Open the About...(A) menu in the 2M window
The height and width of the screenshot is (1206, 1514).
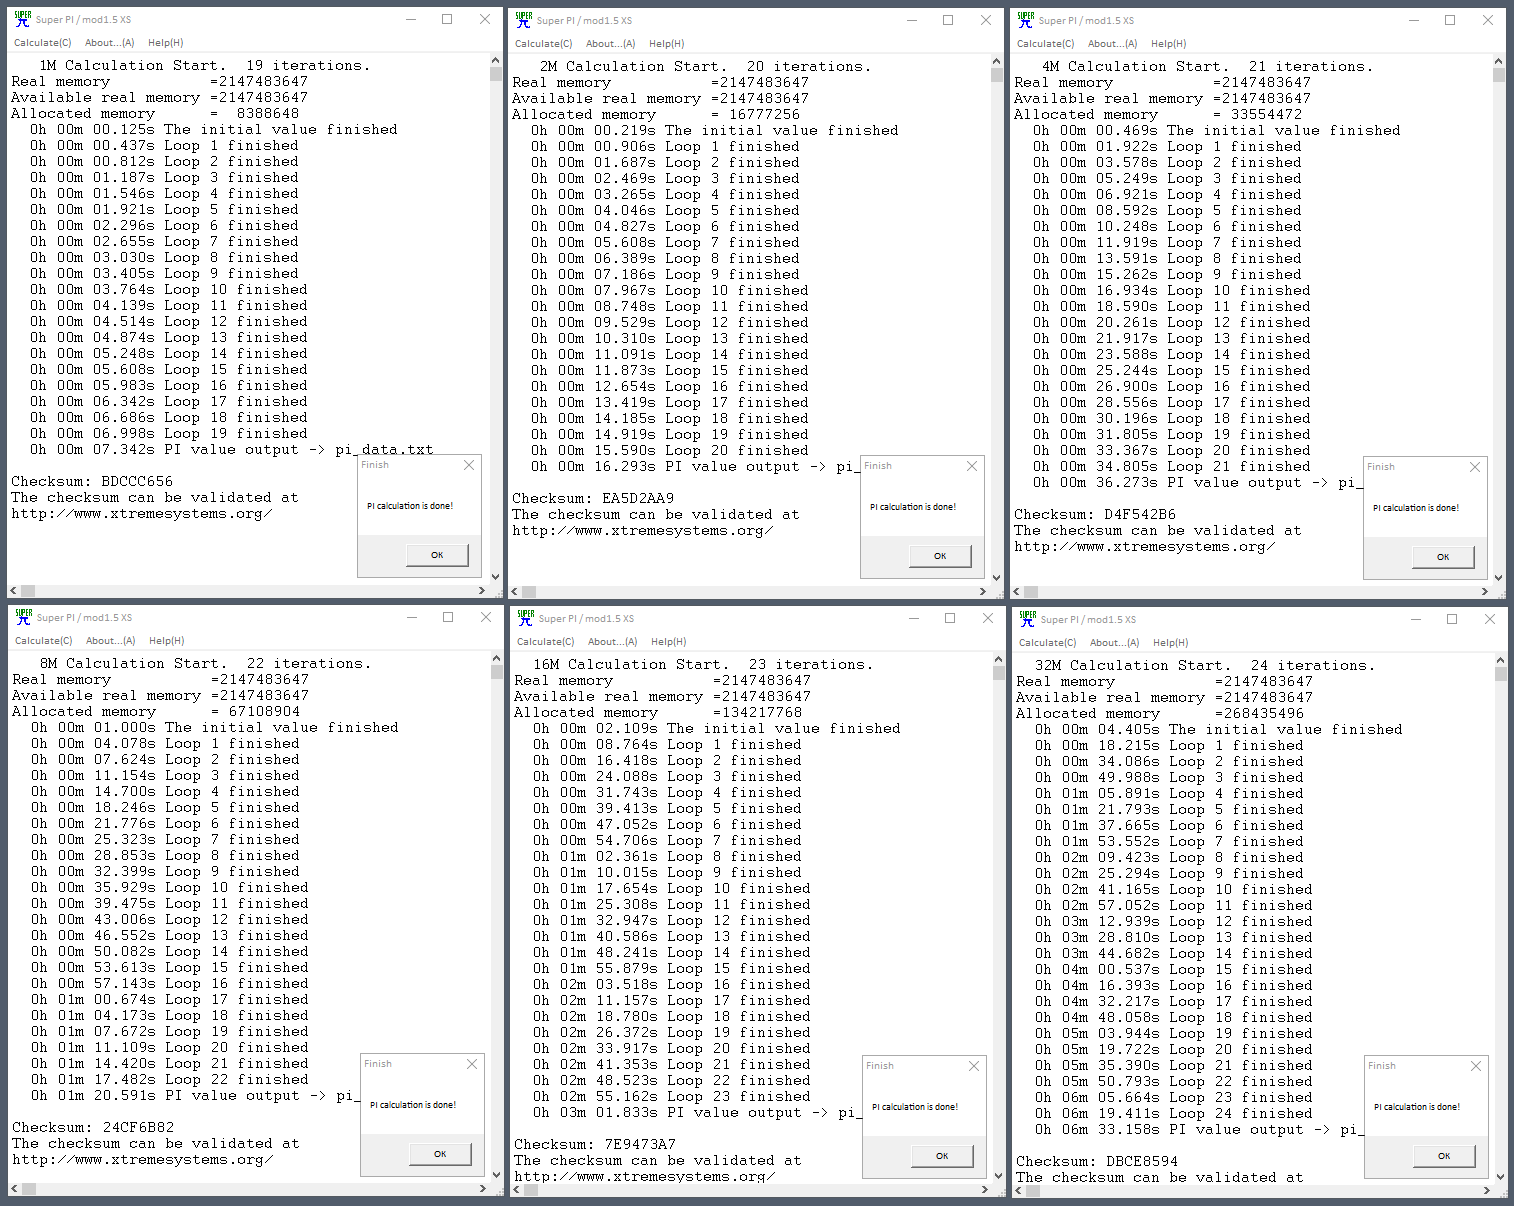pos(611,44)
